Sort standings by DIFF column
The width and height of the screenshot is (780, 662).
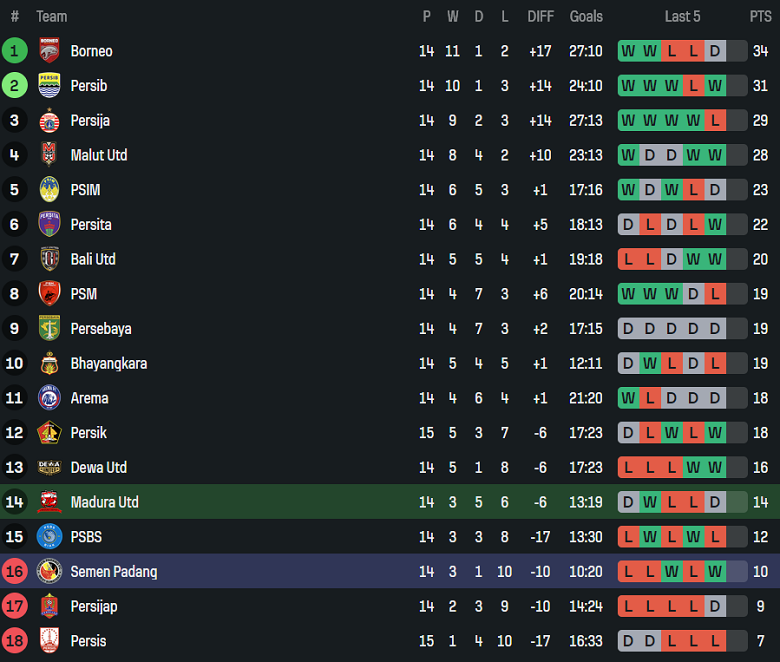pos(540,16)
